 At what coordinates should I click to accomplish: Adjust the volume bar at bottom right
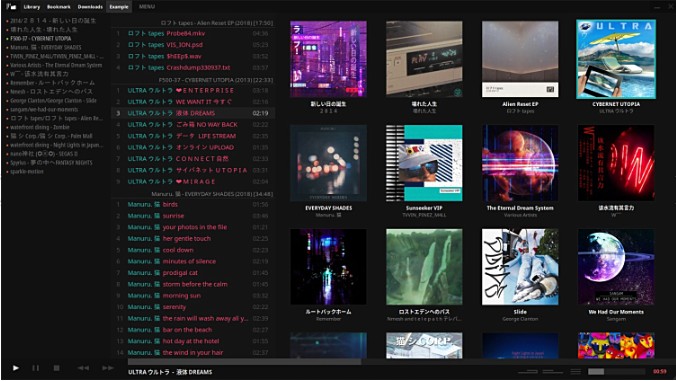click(x=617, y=371)
